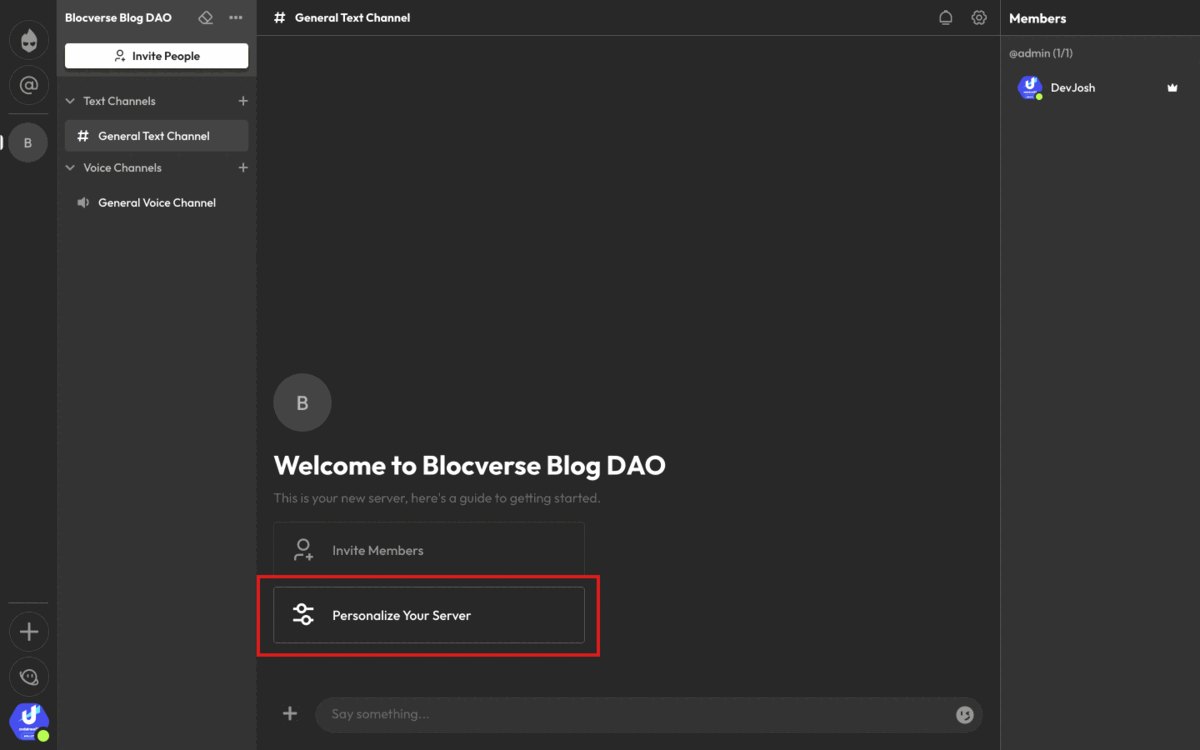Viewport: 1200px width, 750px height.
Task: Focus the 'Say something...' message input
Action: coord(635,714)
